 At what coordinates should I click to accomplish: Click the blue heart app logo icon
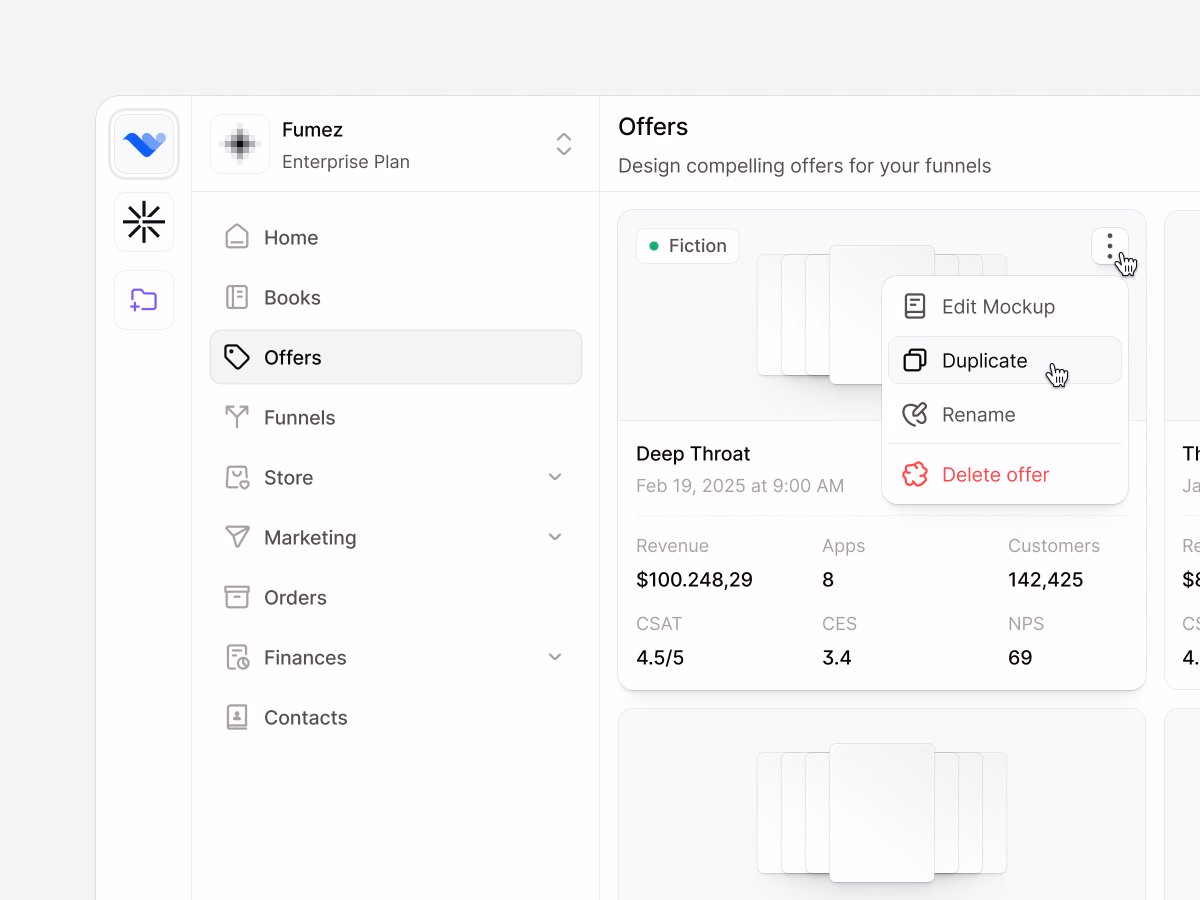click(144, 144)
